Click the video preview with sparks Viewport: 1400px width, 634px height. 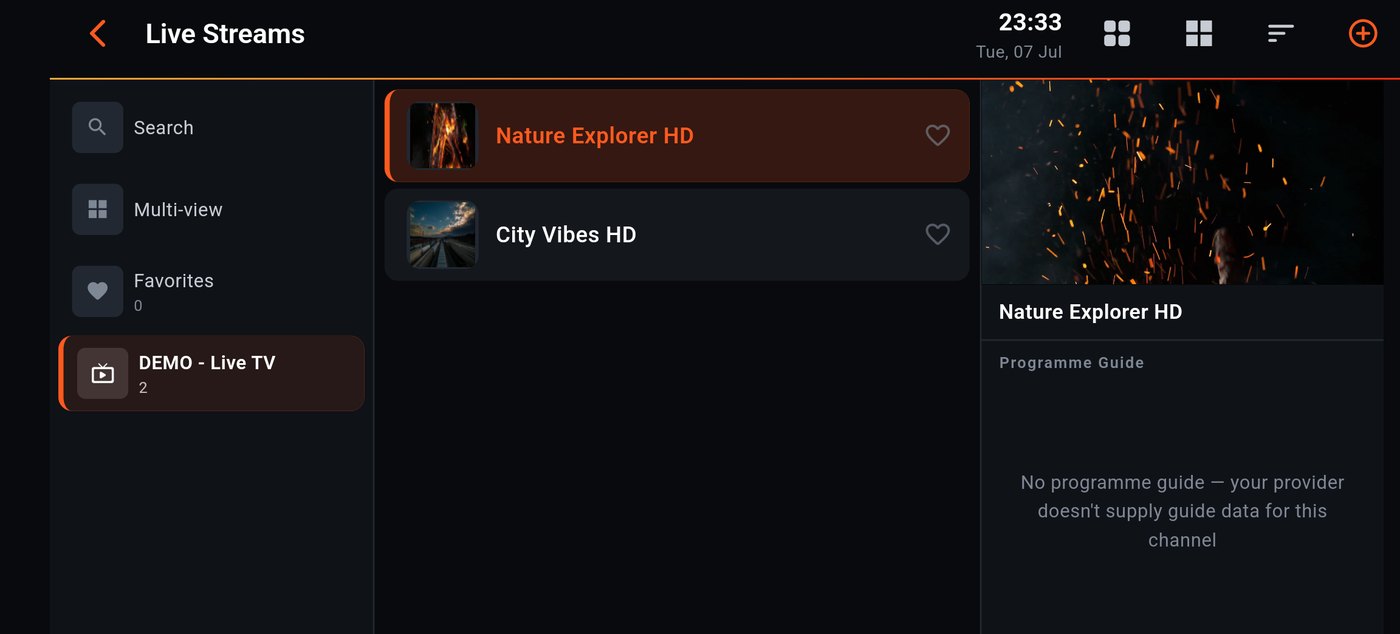point(1182,182)
